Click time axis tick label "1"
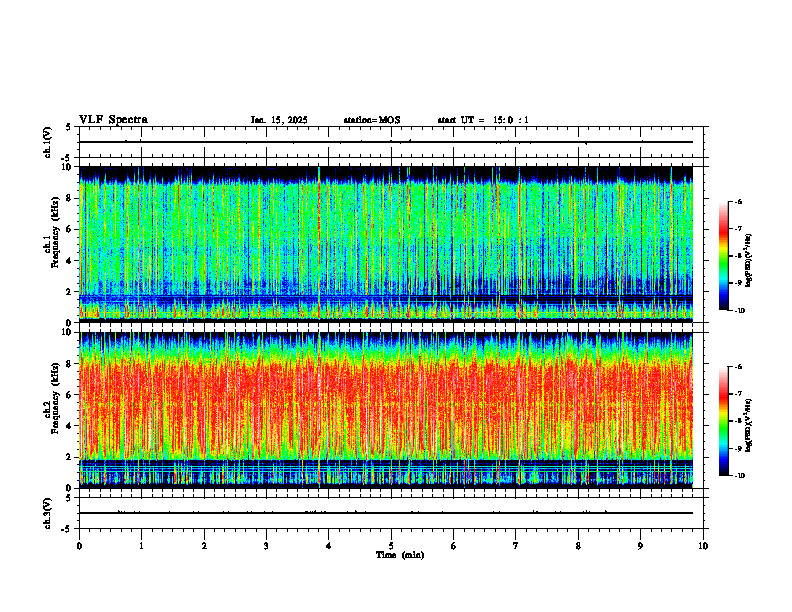This screenshot has width=792, height=612. point(141,545)
